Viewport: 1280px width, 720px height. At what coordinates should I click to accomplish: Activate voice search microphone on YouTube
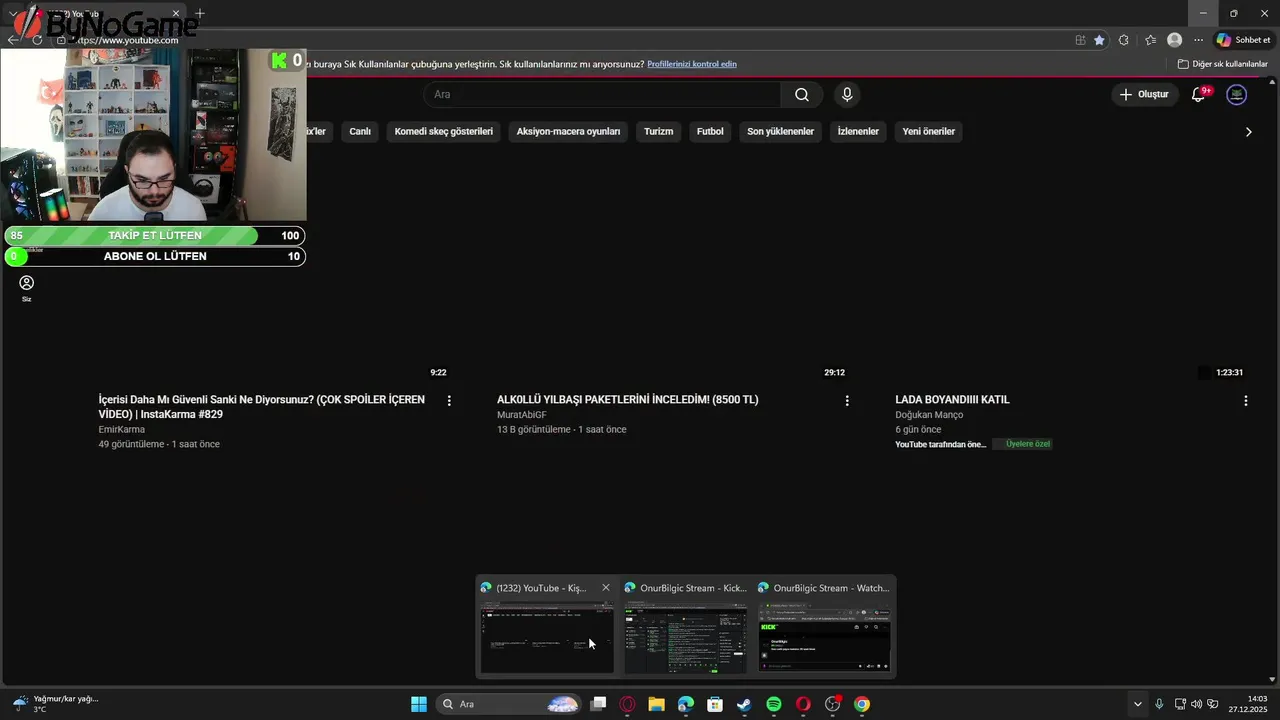coord(847,94)
